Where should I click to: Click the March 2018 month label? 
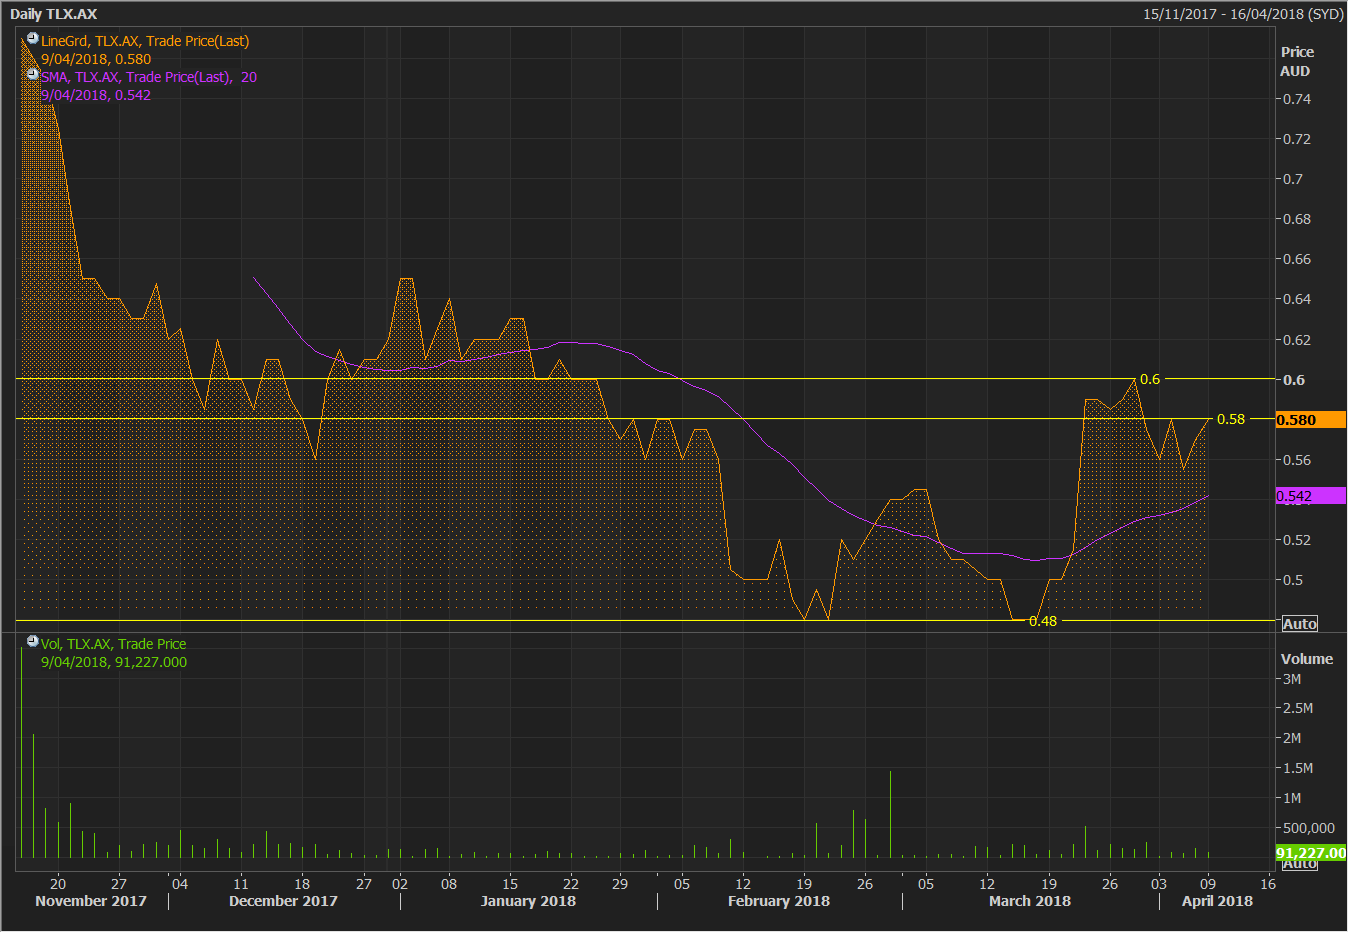coord(1030,901)
